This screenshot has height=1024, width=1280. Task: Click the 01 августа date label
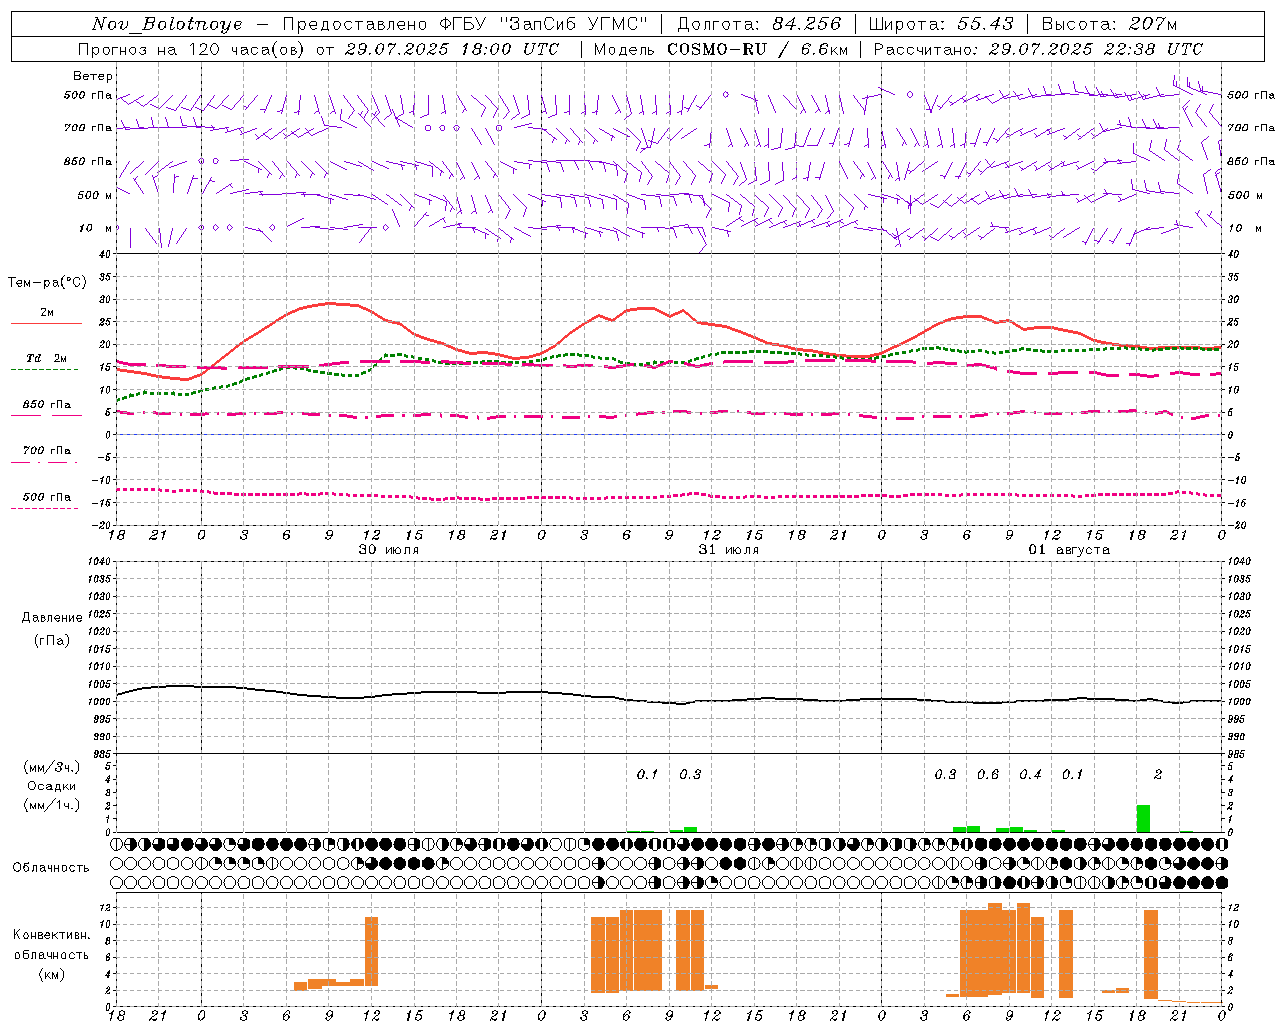[x=1069, y=550]
